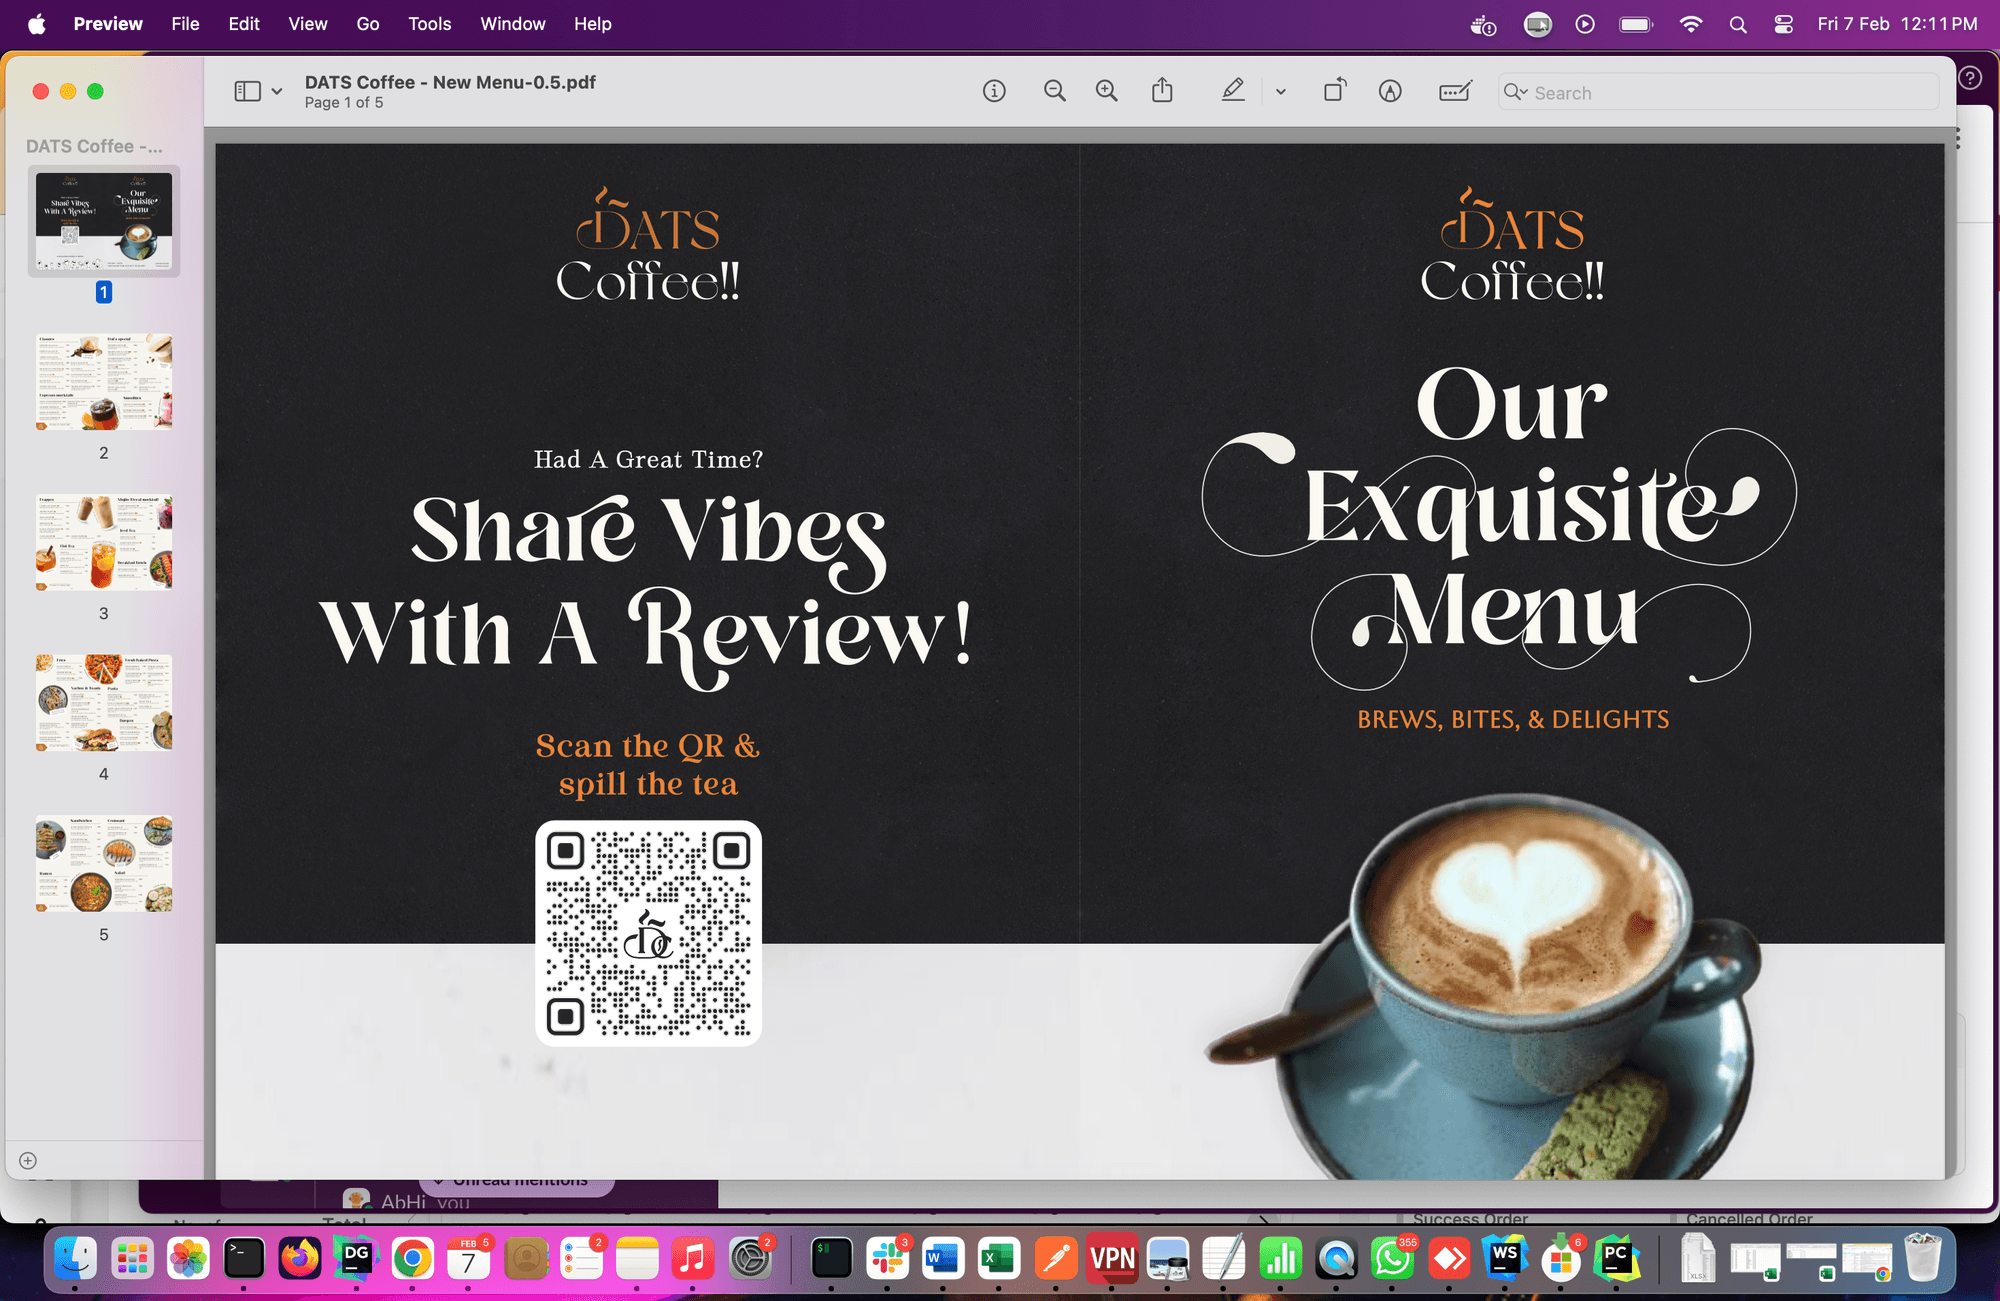Click the Wi-Fi status icon in menu bar
The image size is (2000, 1301).
1691,24
